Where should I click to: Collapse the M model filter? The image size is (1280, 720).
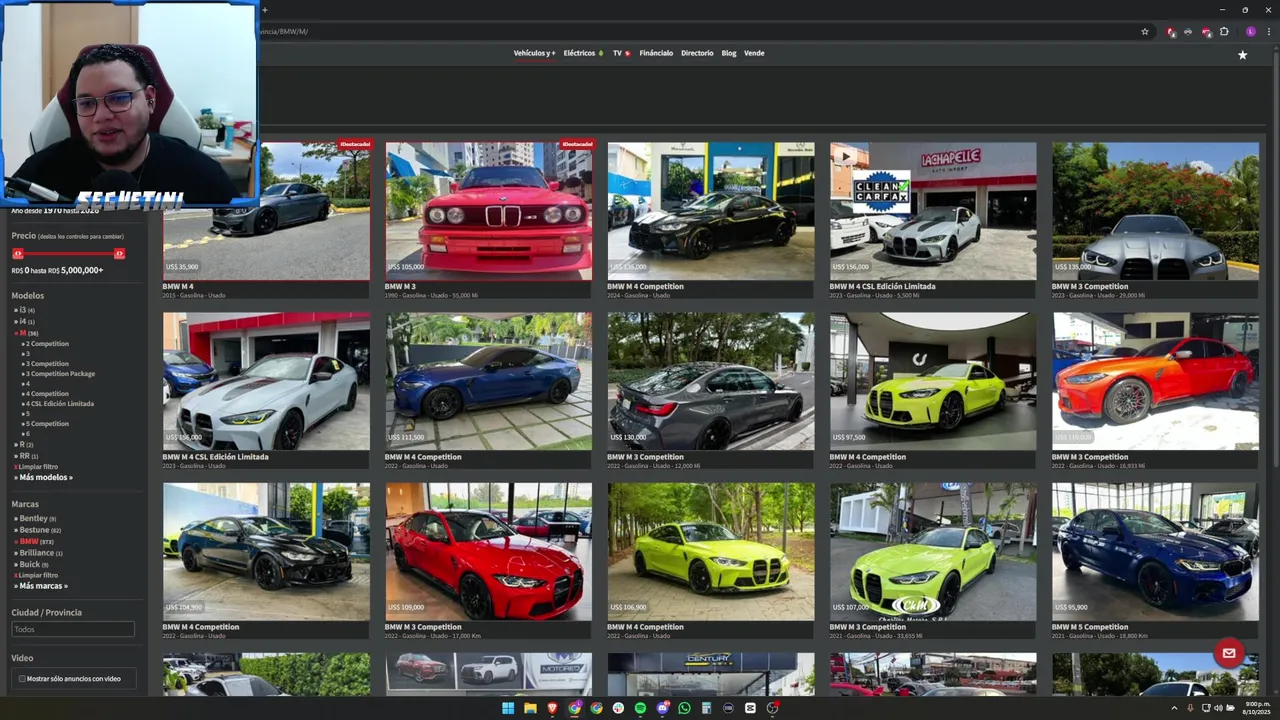coord(26,333)
